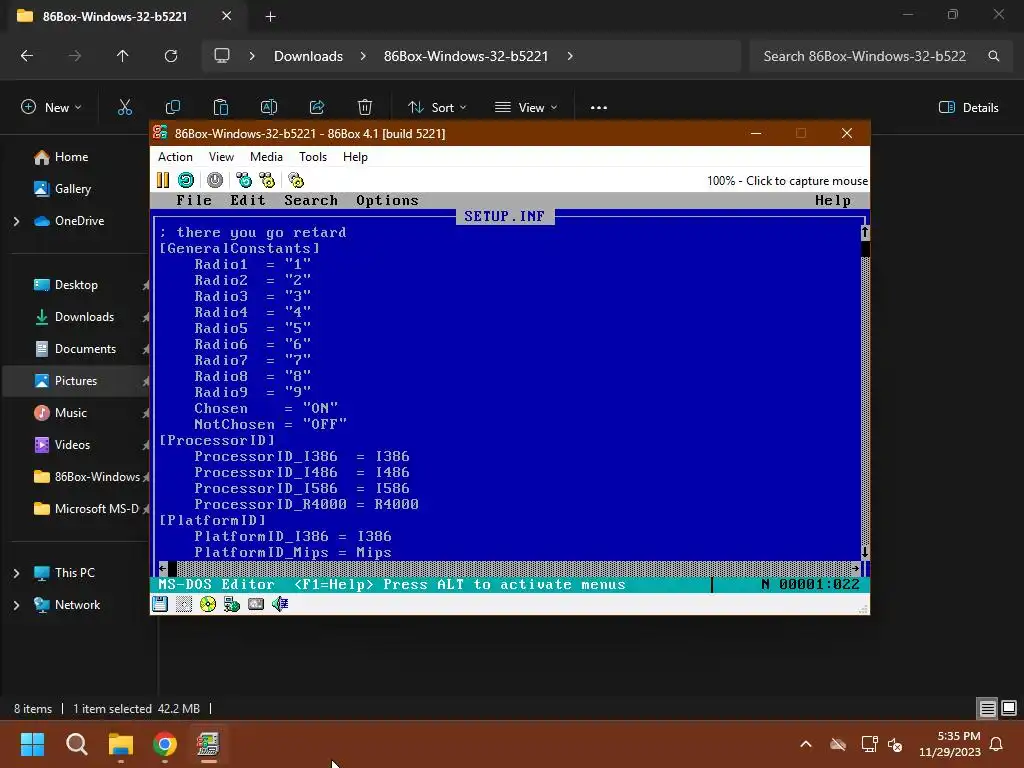Image resolution: width=1024 pixels, height=768 pixels.
Task: Click the DOS editor scroll up arrow
Action: click(865, 232)
